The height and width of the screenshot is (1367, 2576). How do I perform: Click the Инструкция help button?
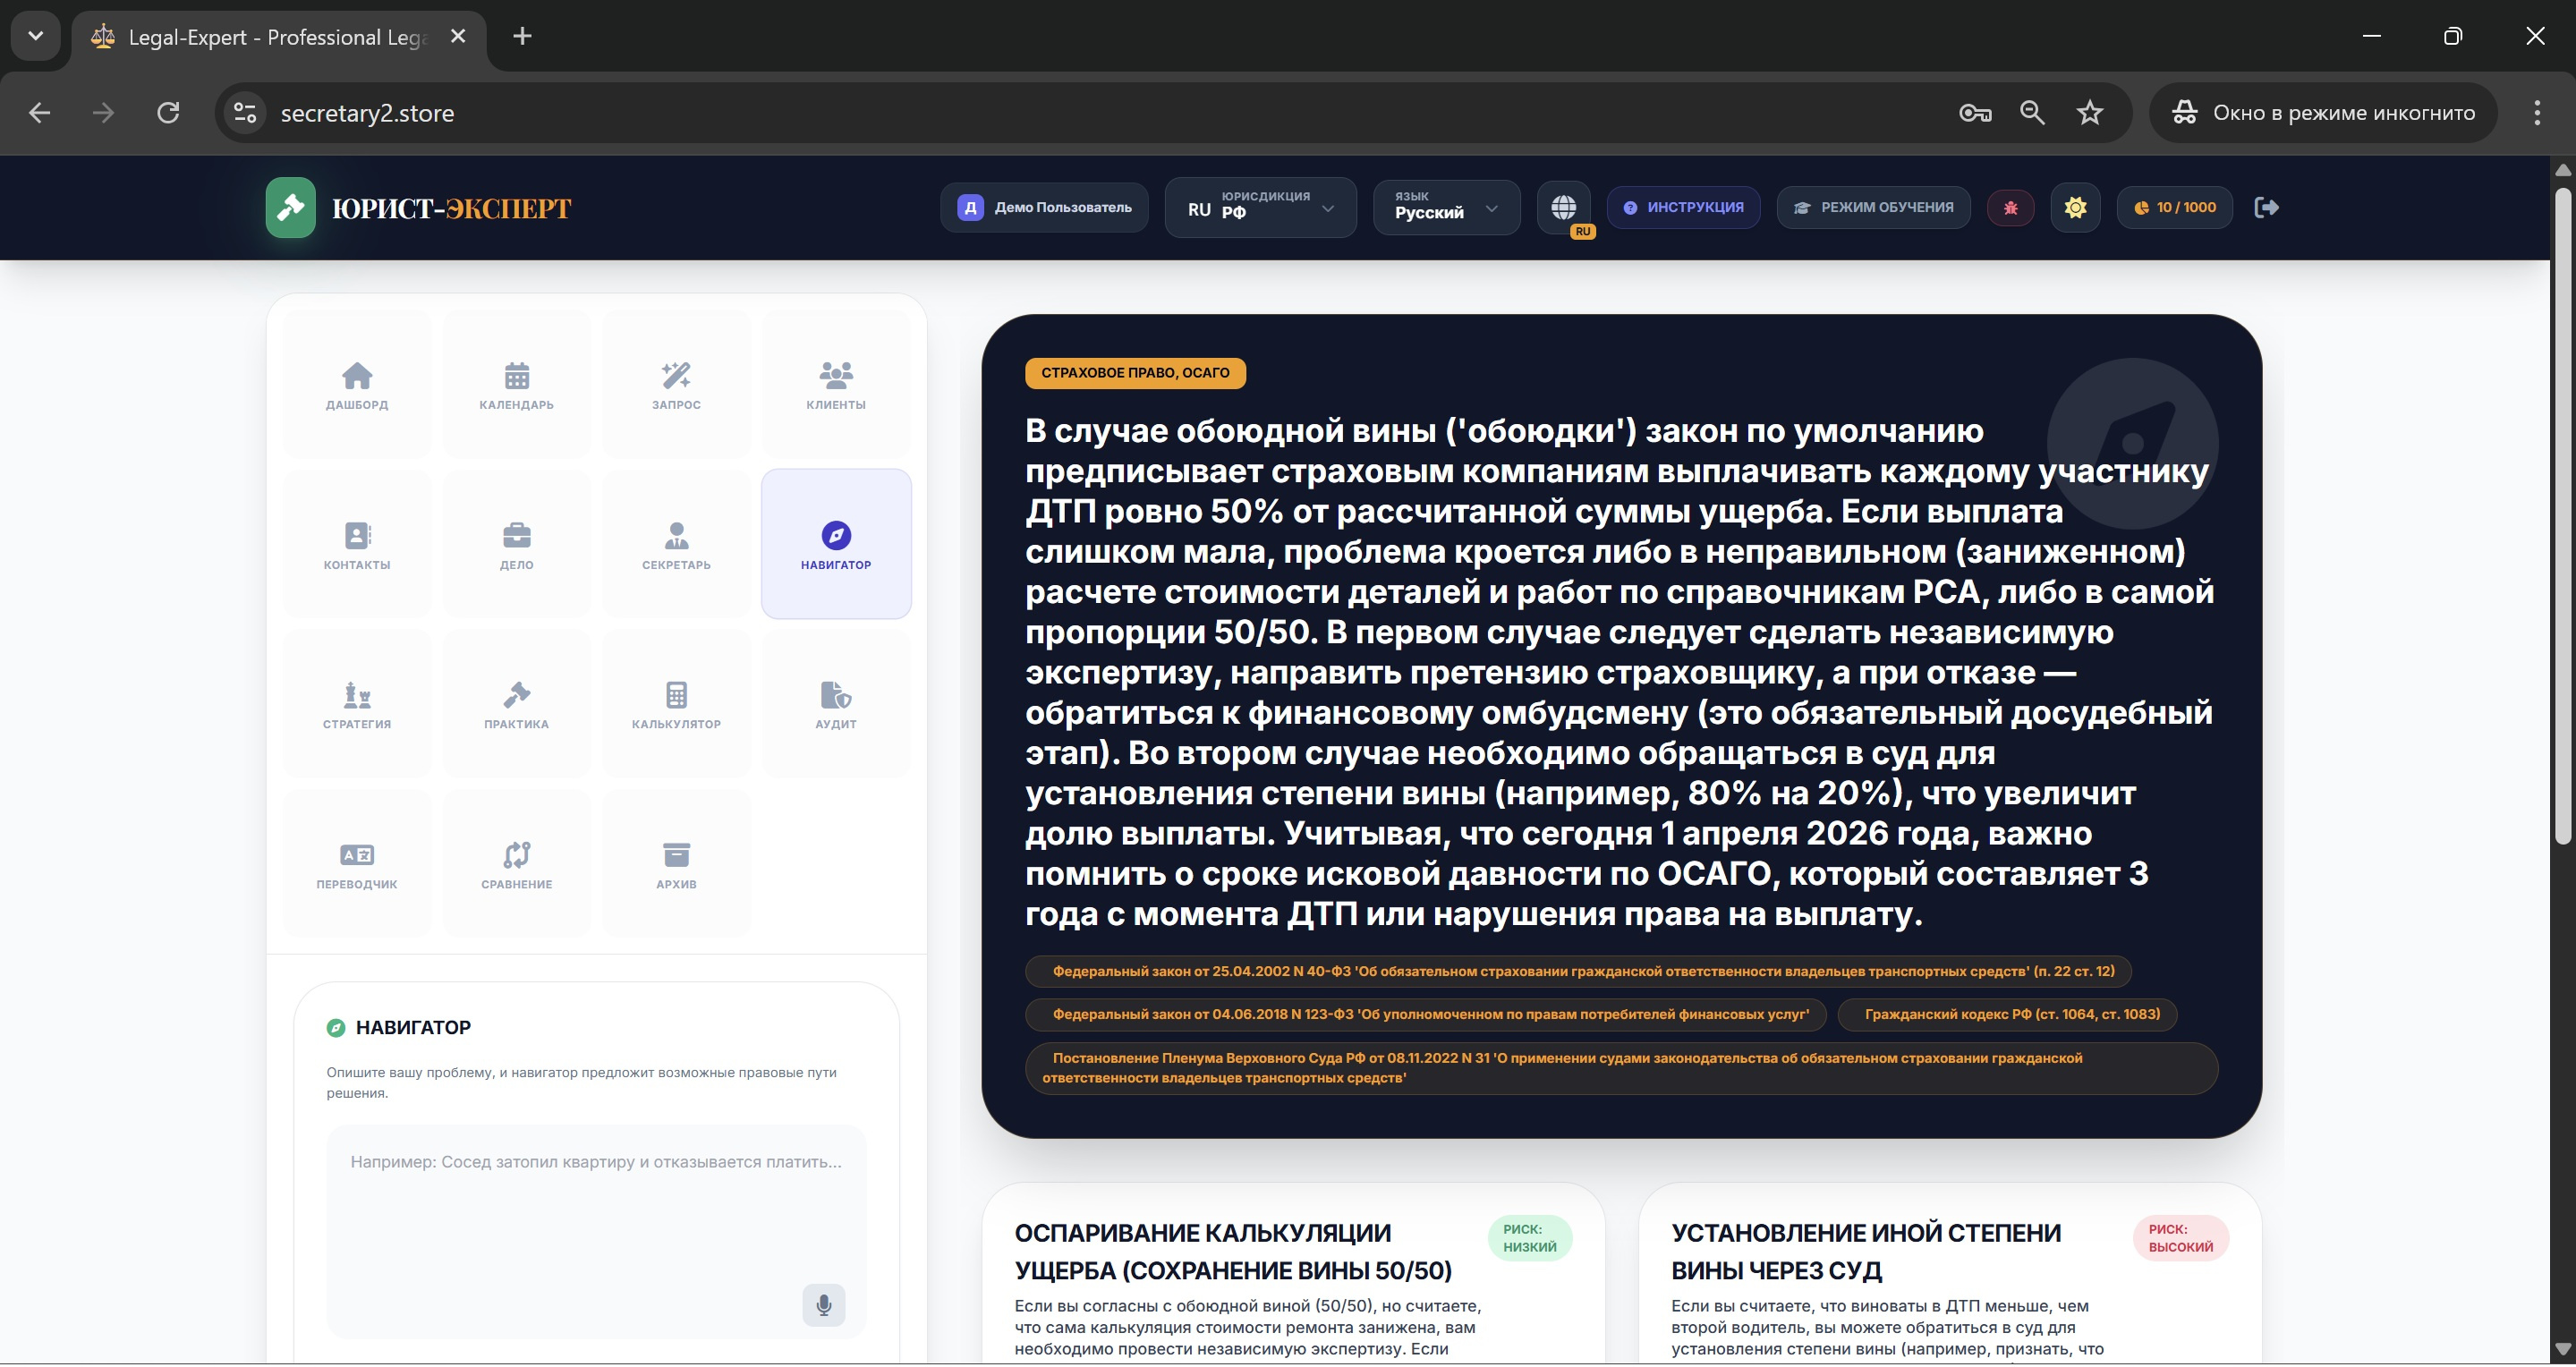click(x=1683, y=208)
